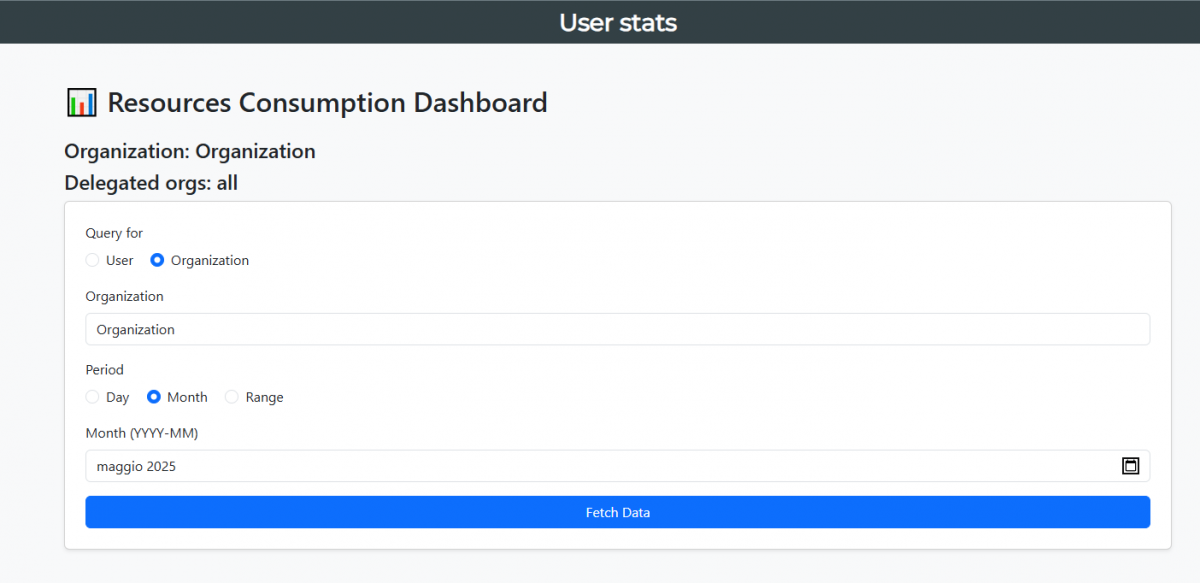Choose the Day period radio button
Screen dimensions: 1200x583
pyautogui.click(x=93, y=397)
